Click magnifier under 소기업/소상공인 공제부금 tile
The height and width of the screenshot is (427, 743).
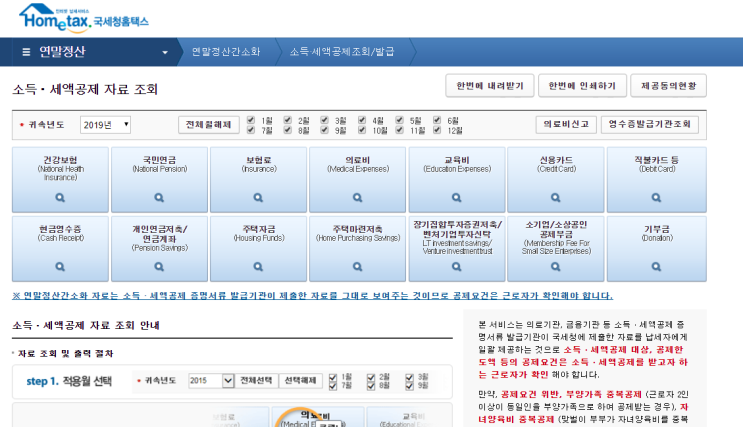(x=556, y=267)
